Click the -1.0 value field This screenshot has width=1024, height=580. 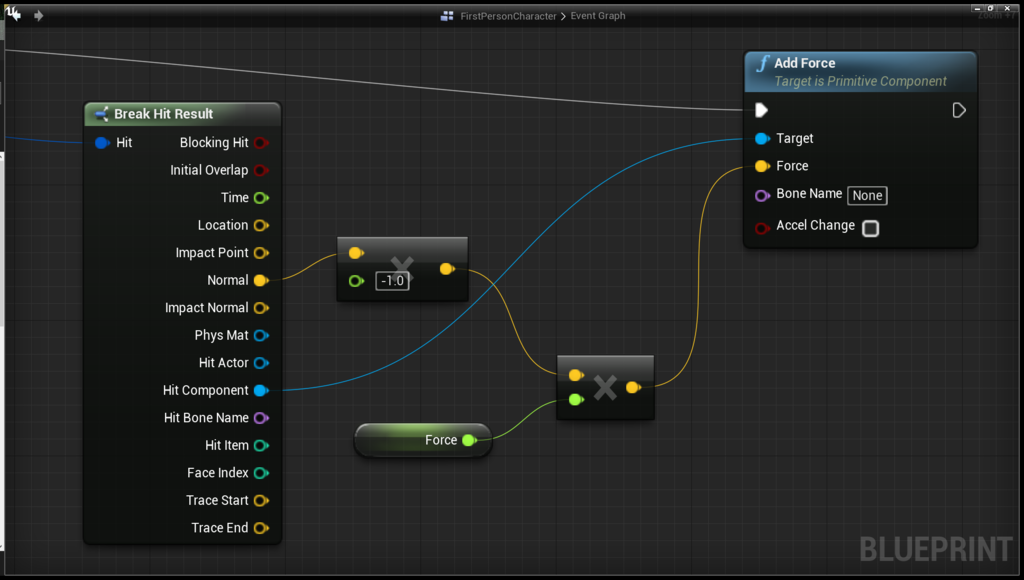pos(392,281)
